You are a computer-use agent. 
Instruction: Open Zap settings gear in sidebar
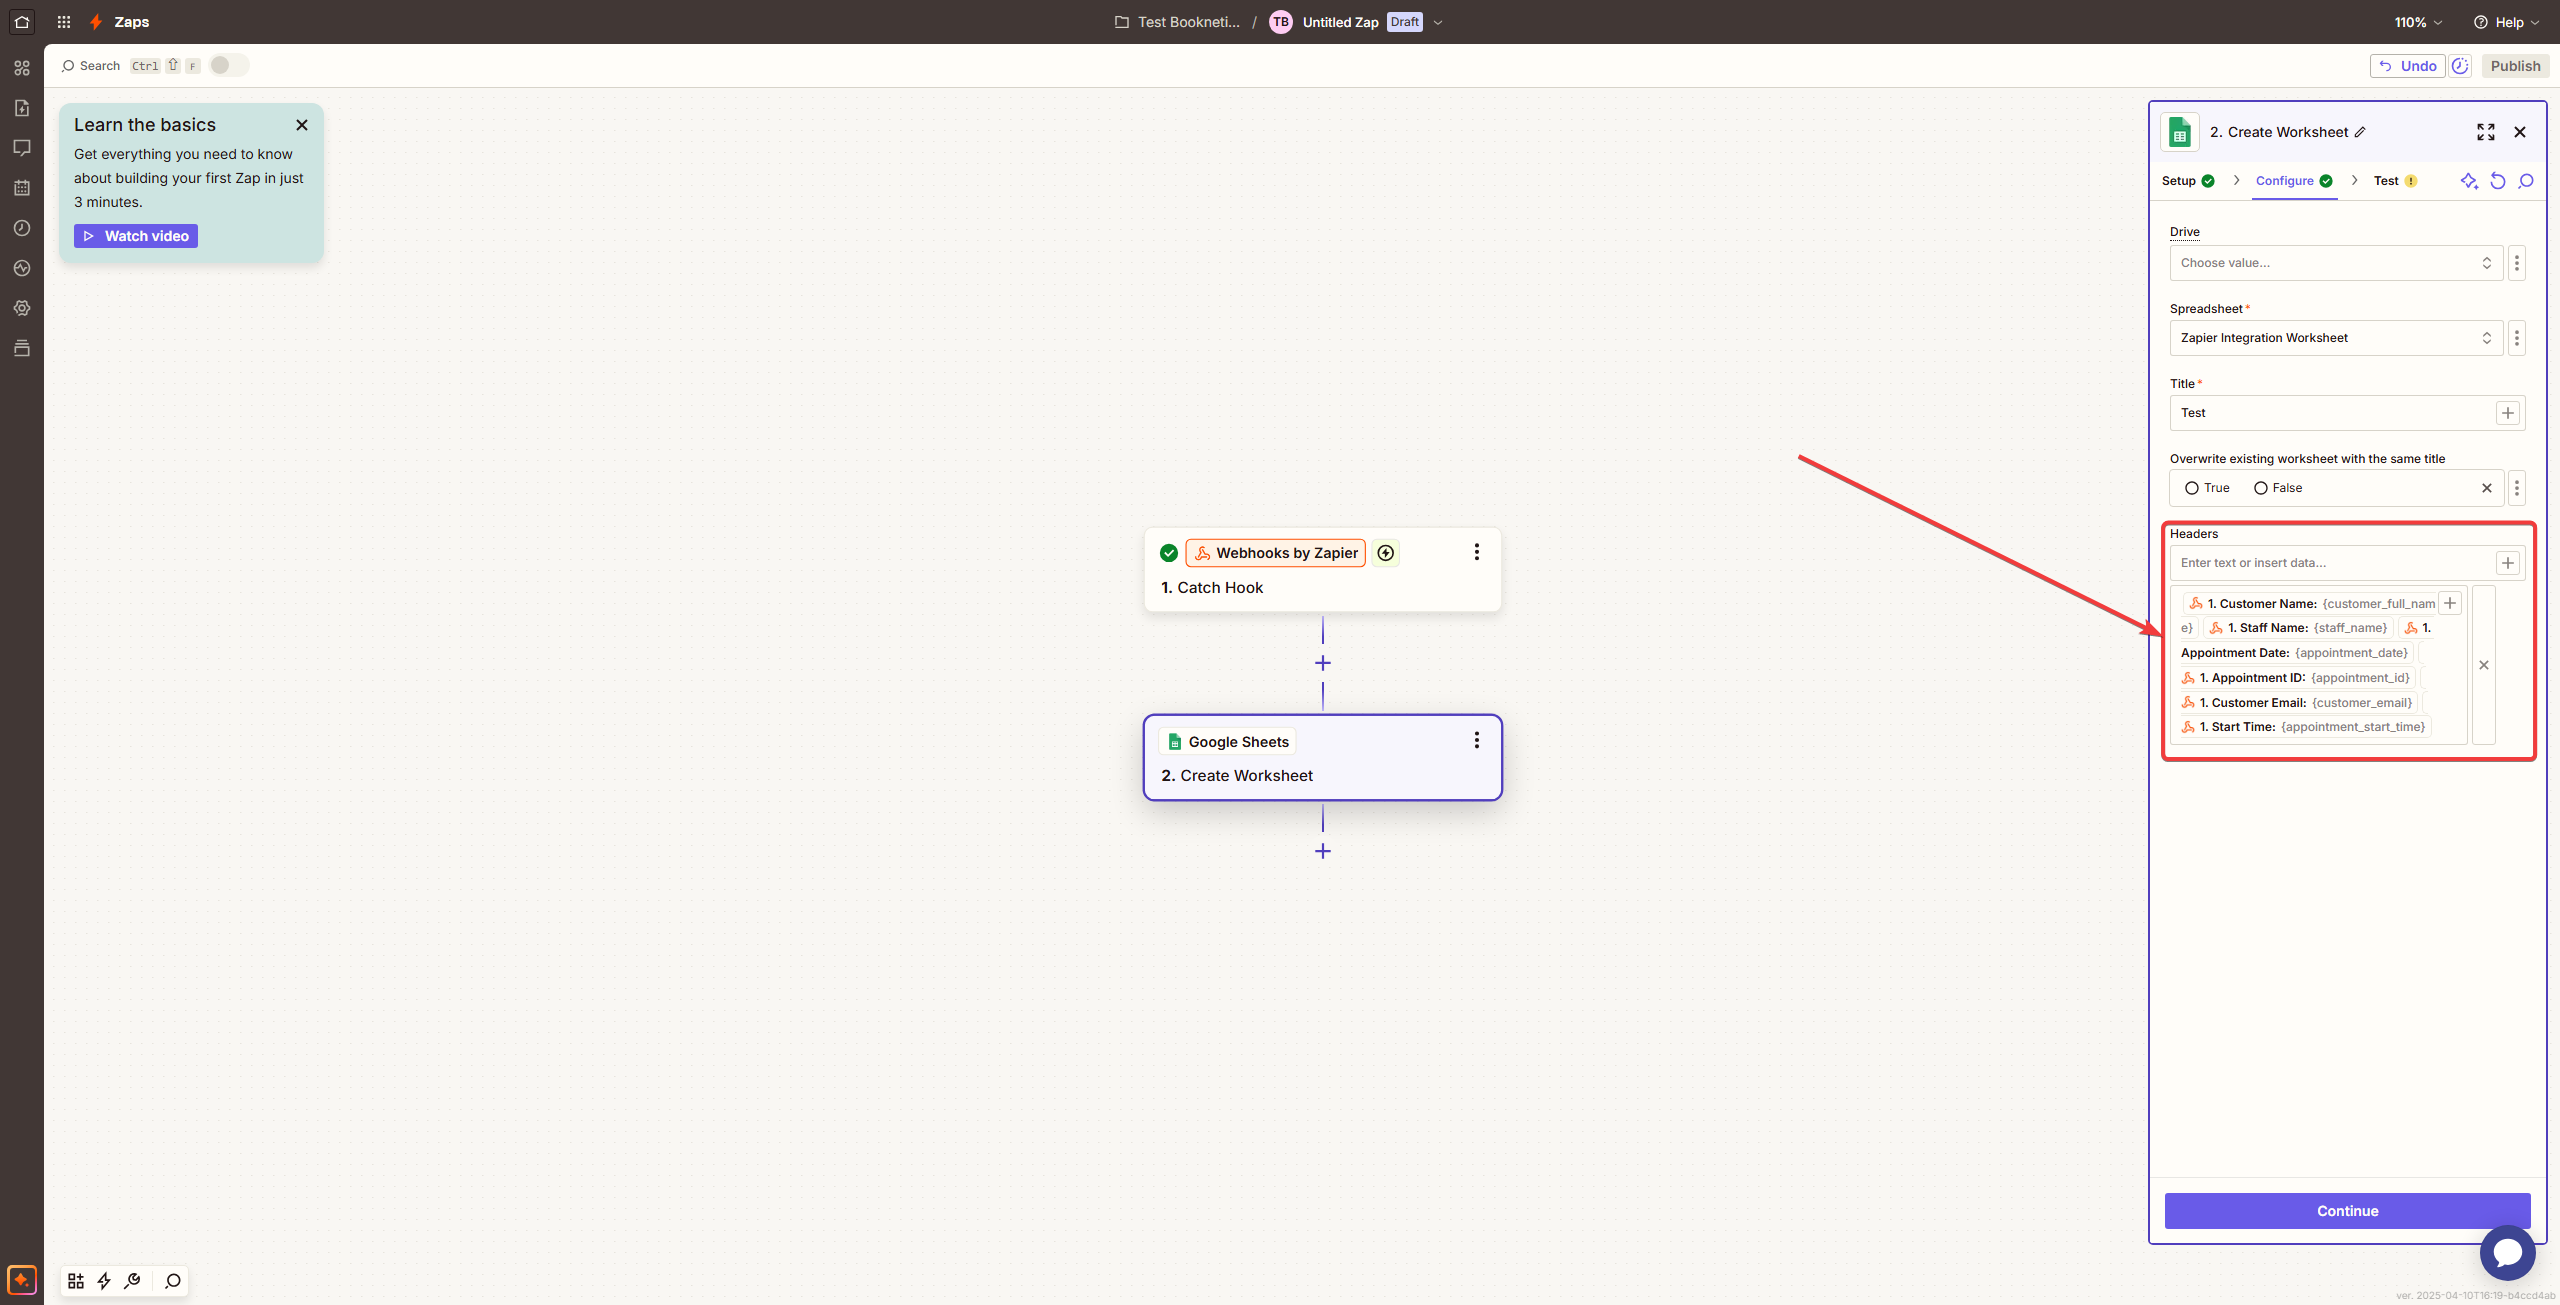click(x=22, y=308)
